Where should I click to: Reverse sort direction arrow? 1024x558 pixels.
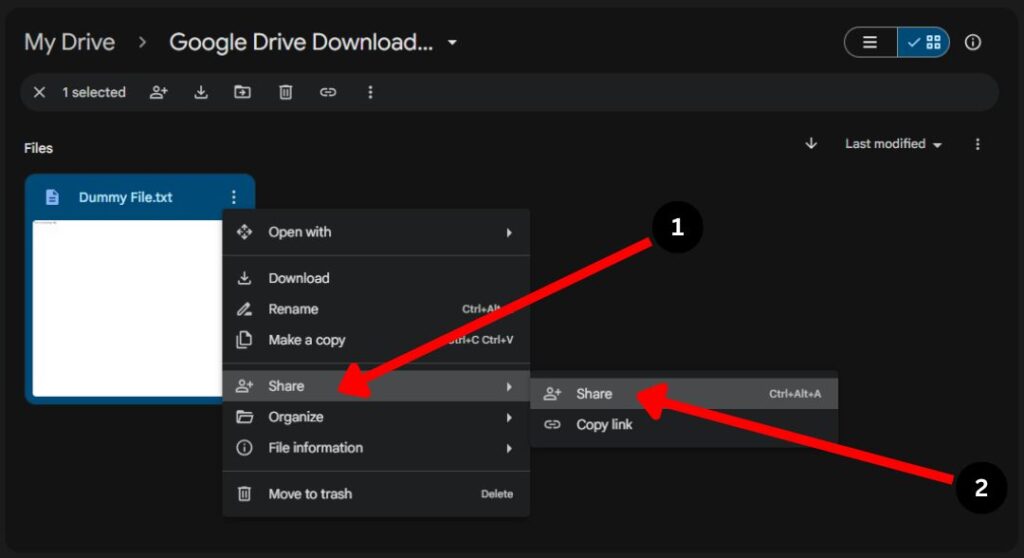pyautogui.click(x=811, y=143)
